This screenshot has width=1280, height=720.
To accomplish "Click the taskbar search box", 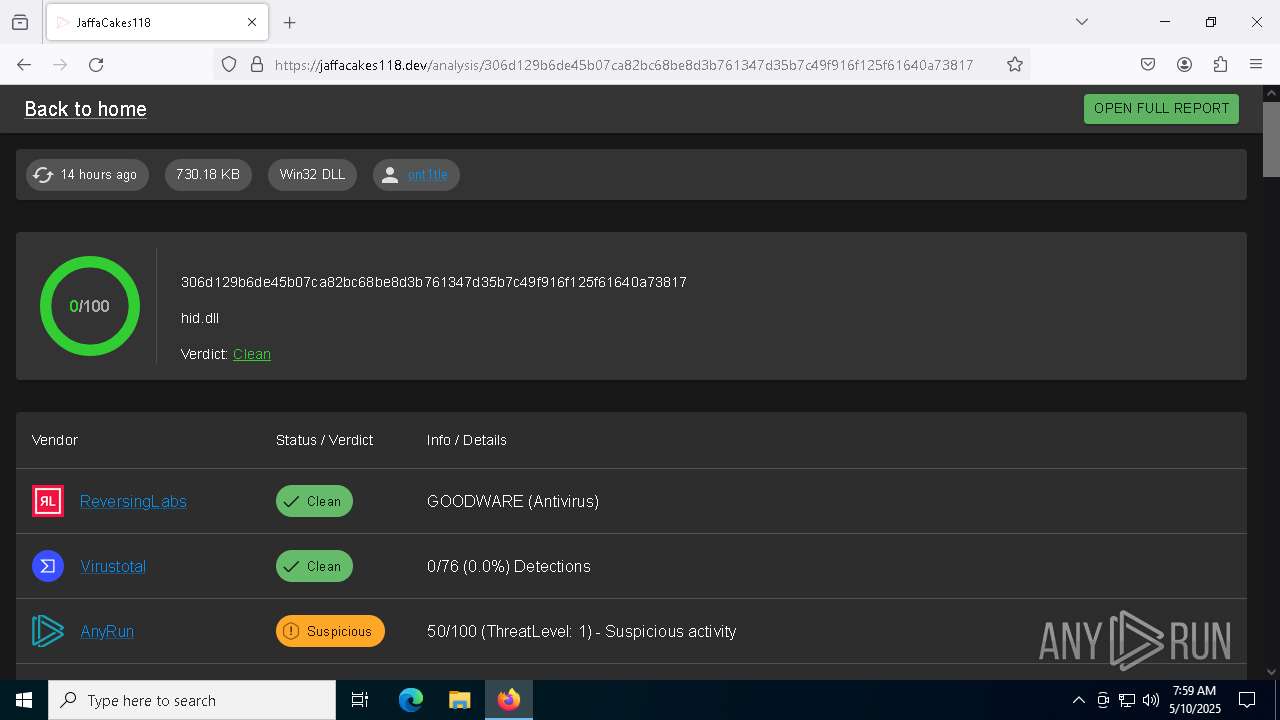I will coord(192,700).
